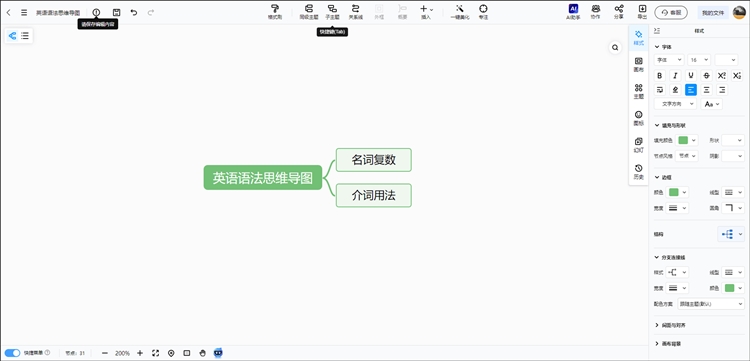Open the Theme side tab
Image resolution: width=750 pixels, height=361 pixels.
pyautogui.click(x=639, y=91)
